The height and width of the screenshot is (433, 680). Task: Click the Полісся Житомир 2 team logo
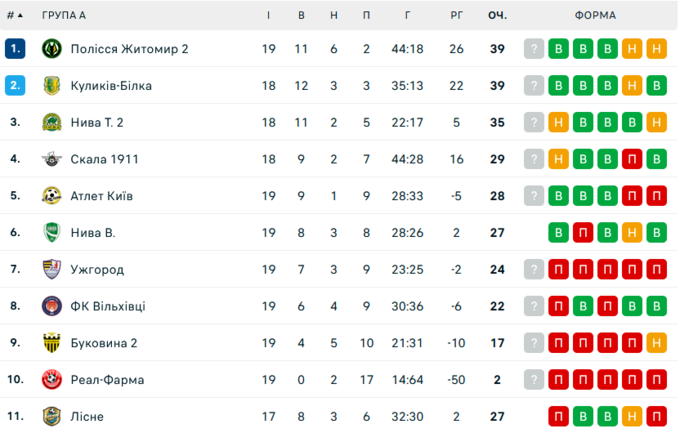pos(52,49)
